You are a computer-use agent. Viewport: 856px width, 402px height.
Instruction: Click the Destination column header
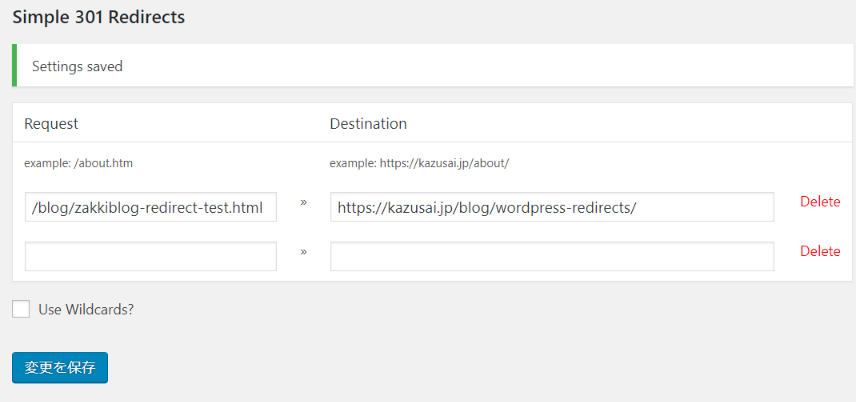[368, 124]
